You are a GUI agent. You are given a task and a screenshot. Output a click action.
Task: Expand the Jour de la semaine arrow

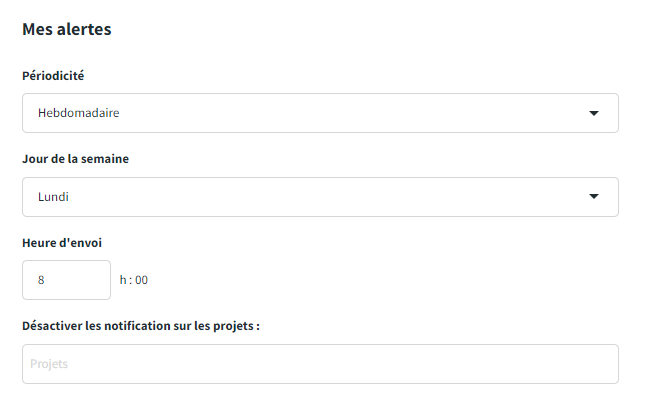pyautogui.click(x=594, y=197)
